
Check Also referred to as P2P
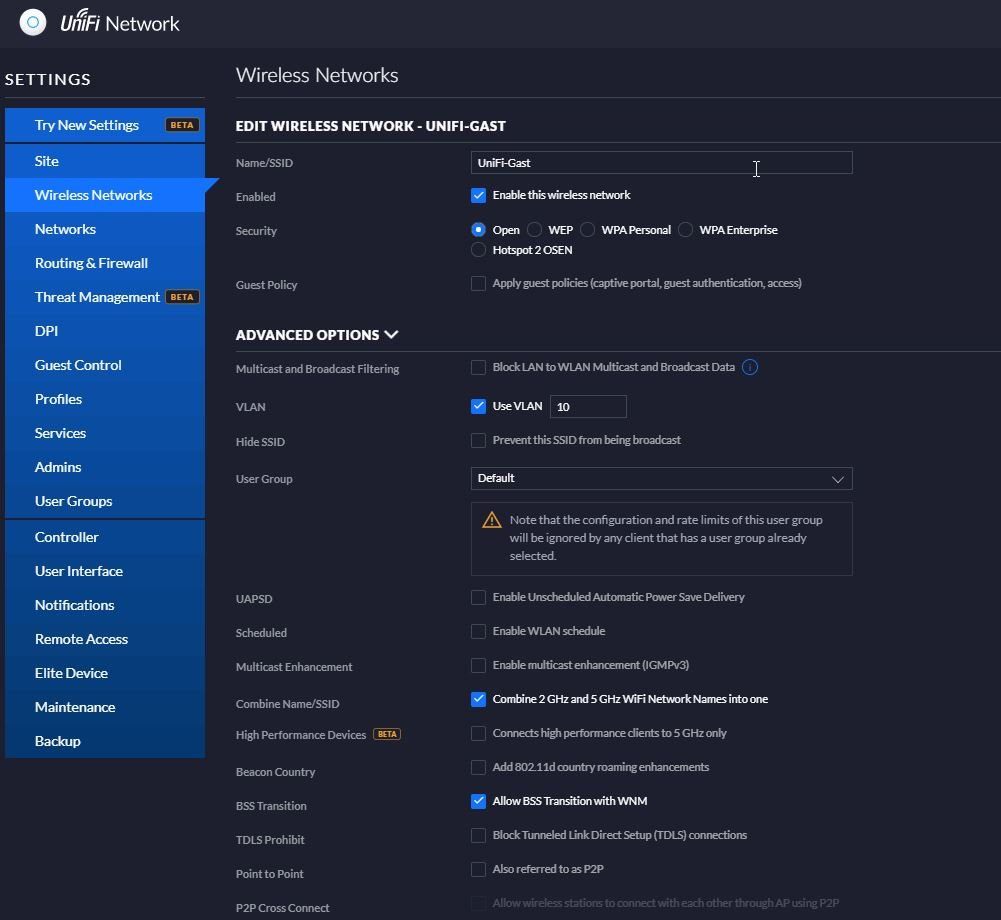click(478, 869)
